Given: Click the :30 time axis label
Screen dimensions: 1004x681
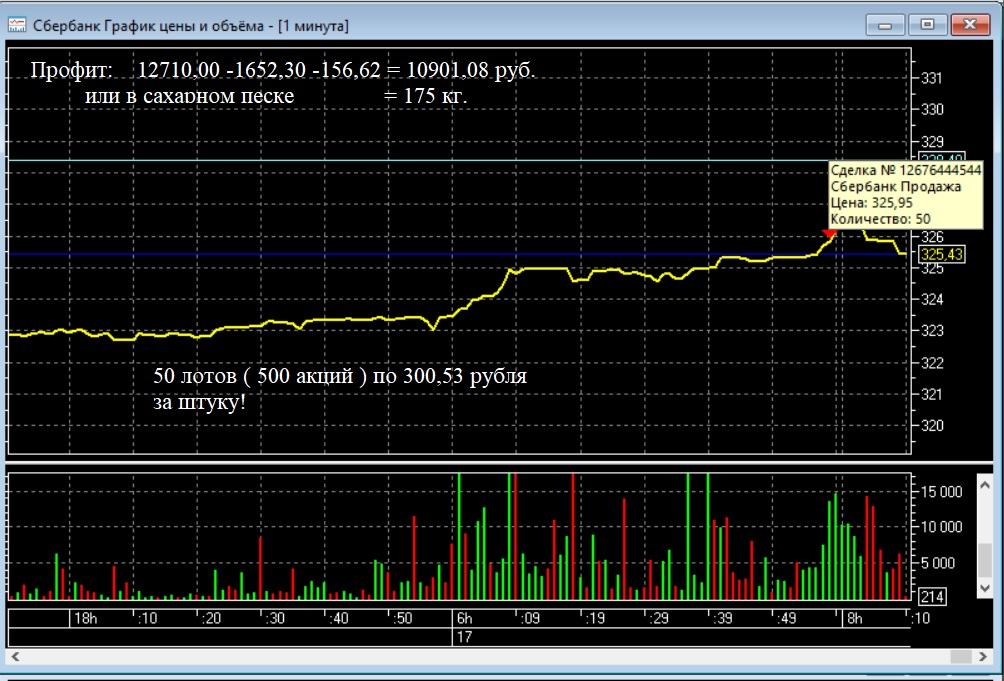Looking at the screenshot, I should point(275,619).
